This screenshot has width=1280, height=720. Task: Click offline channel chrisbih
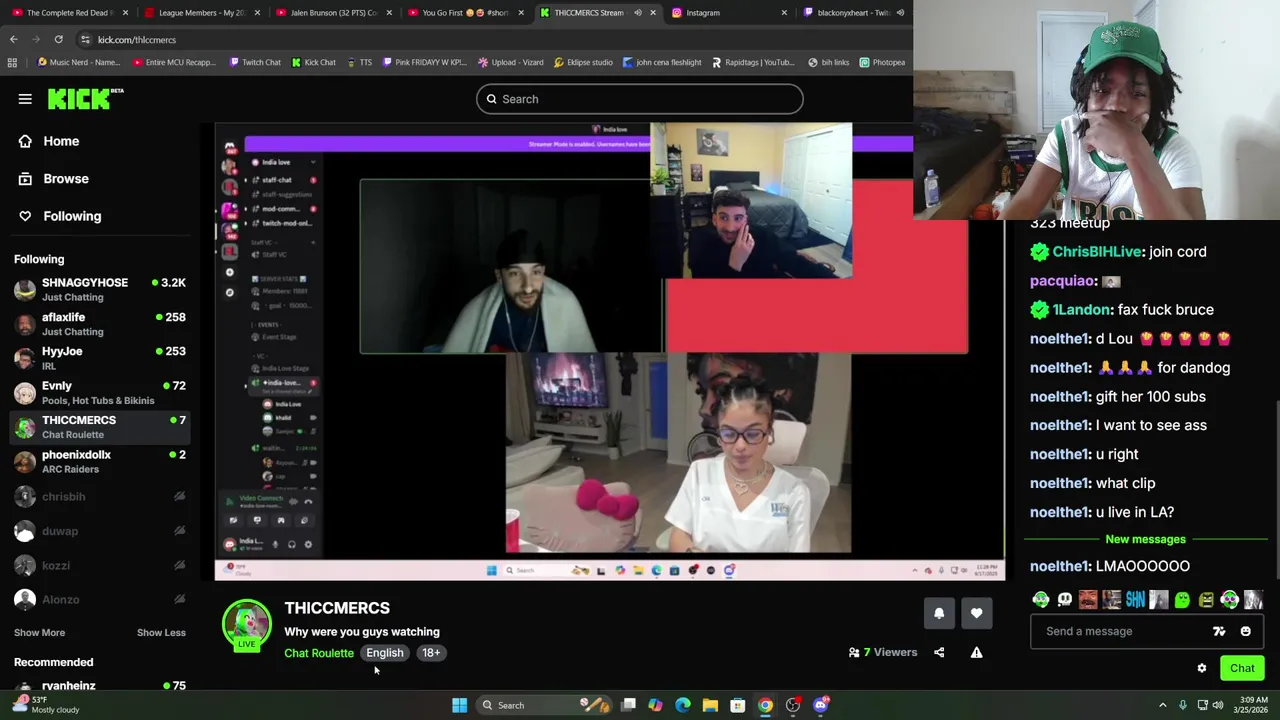(100, 496)
